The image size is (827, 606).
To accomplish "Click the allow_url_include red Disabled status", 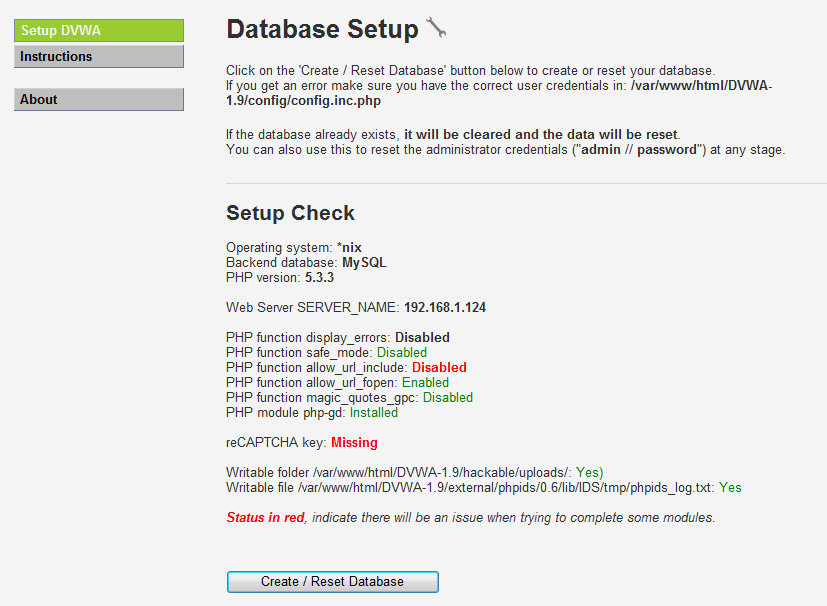I will [x=439, y=368].
